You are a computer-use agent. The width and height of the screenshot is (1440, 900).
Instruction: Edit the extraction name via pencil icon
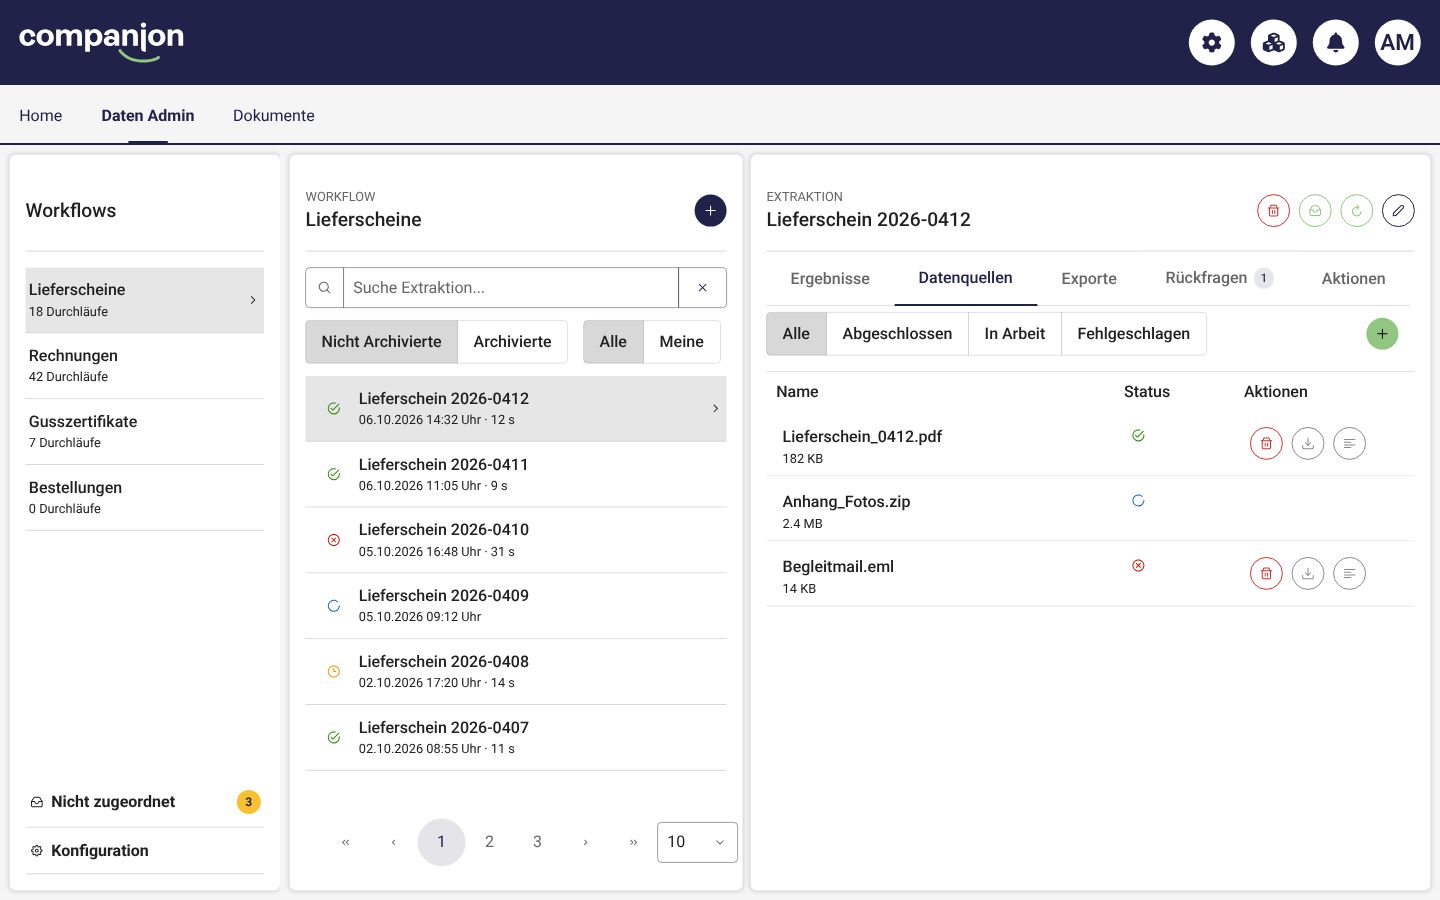pyautogui.click(x=1398, y=210)
